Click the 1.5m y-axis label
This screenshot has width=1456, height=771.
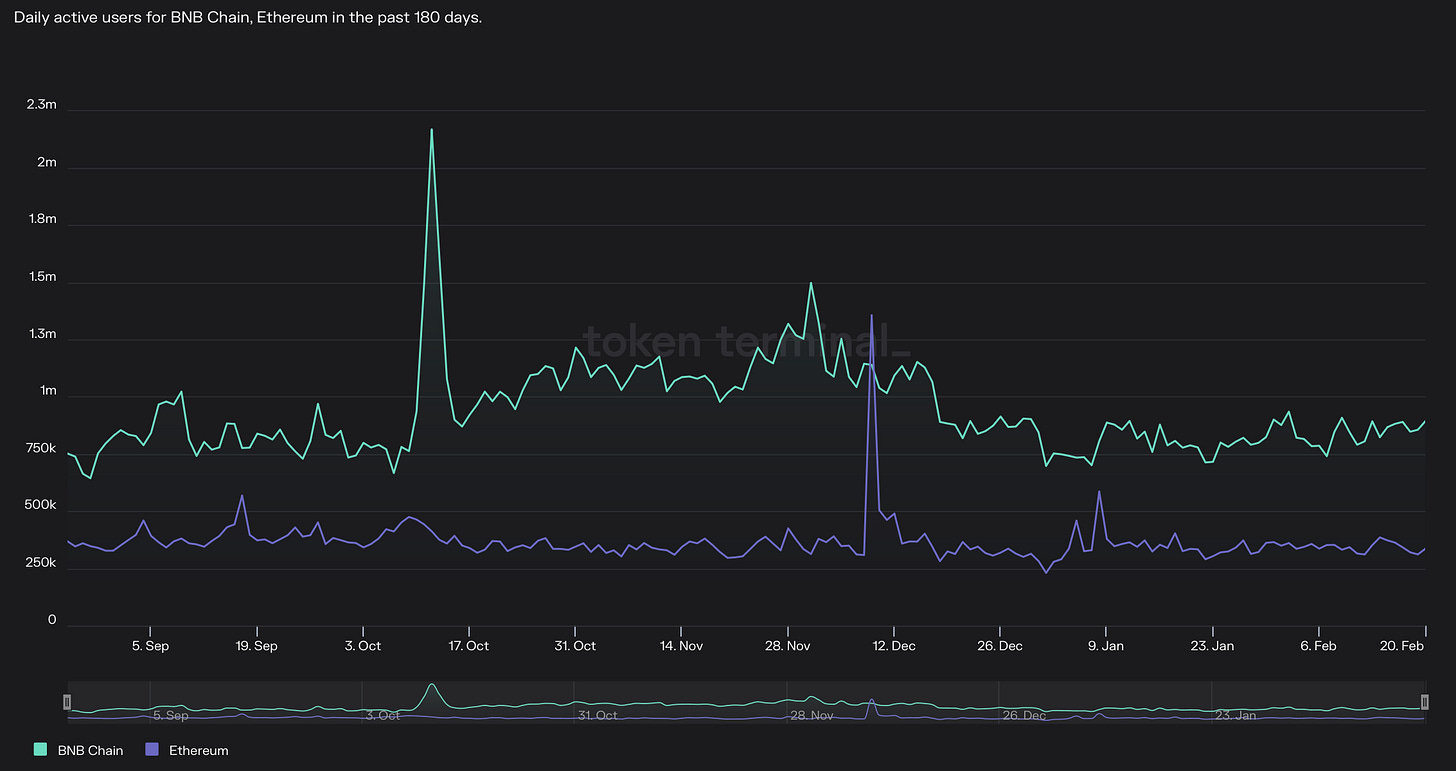42,276
